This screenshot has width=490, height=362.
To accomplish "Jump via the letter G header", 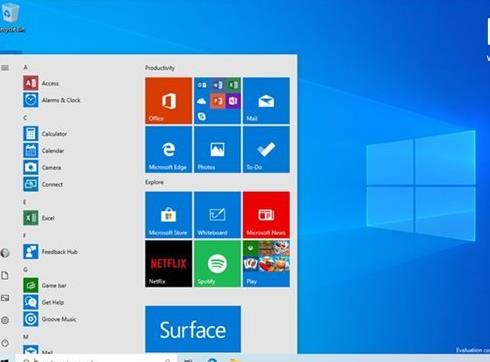I will [25, 269].
